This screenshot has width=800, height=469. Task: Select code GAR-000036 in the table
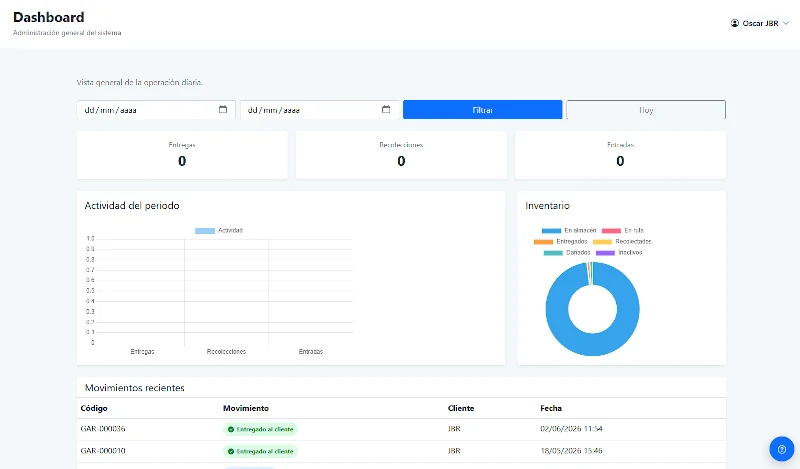[103, 429]
